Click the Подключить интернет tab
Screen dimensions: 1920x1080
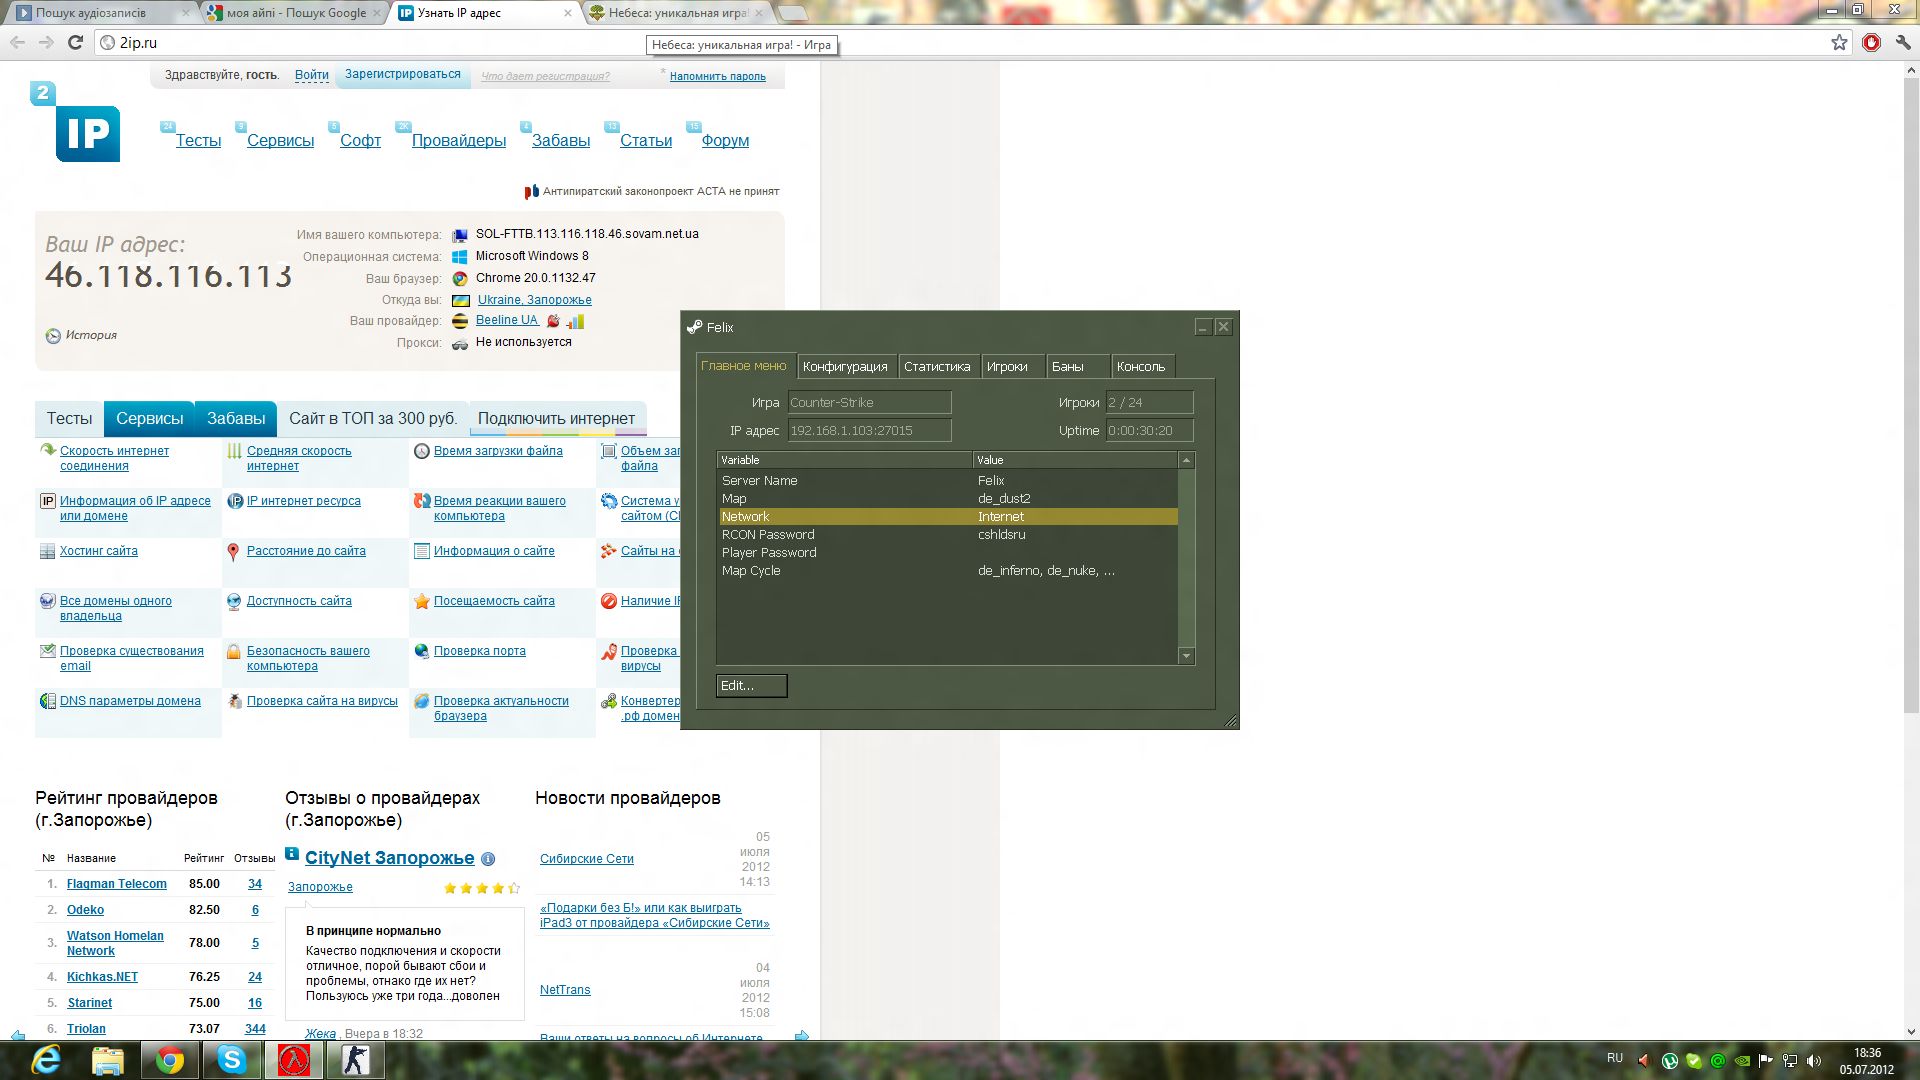(x=556, y=419)
